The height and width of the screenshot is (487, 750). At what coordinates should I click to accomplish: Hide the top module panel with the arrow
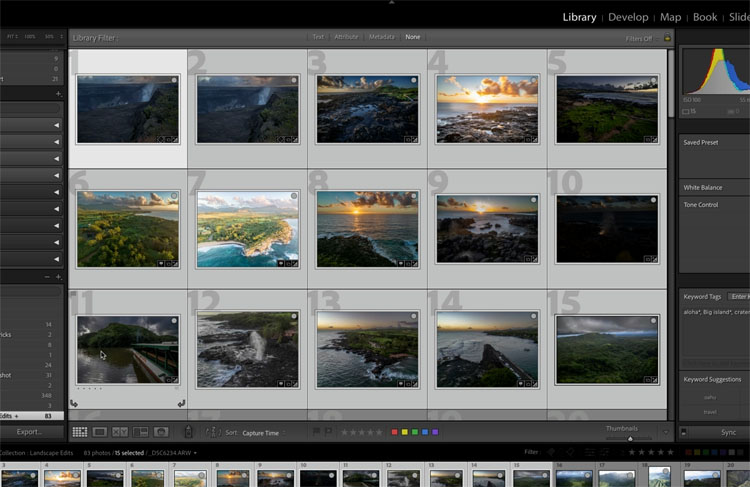click(392, 2)
